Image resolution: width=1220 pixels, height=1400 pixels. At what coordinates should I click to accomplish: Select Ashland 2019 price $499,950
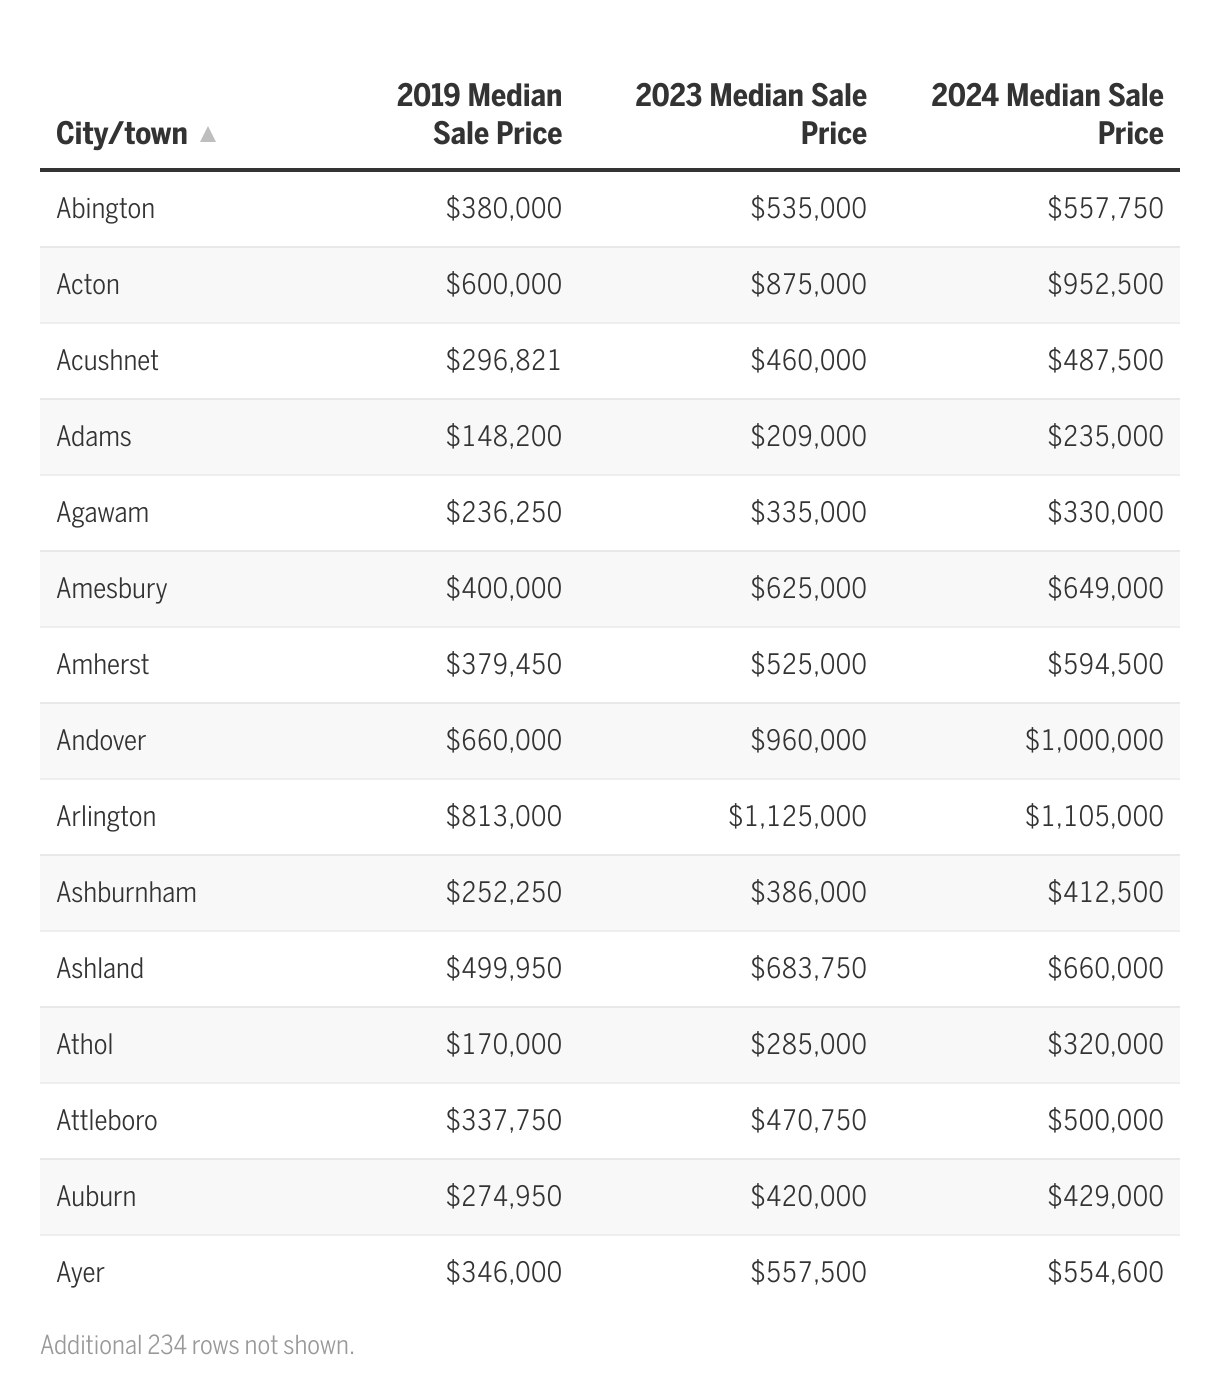pos(503,968)
